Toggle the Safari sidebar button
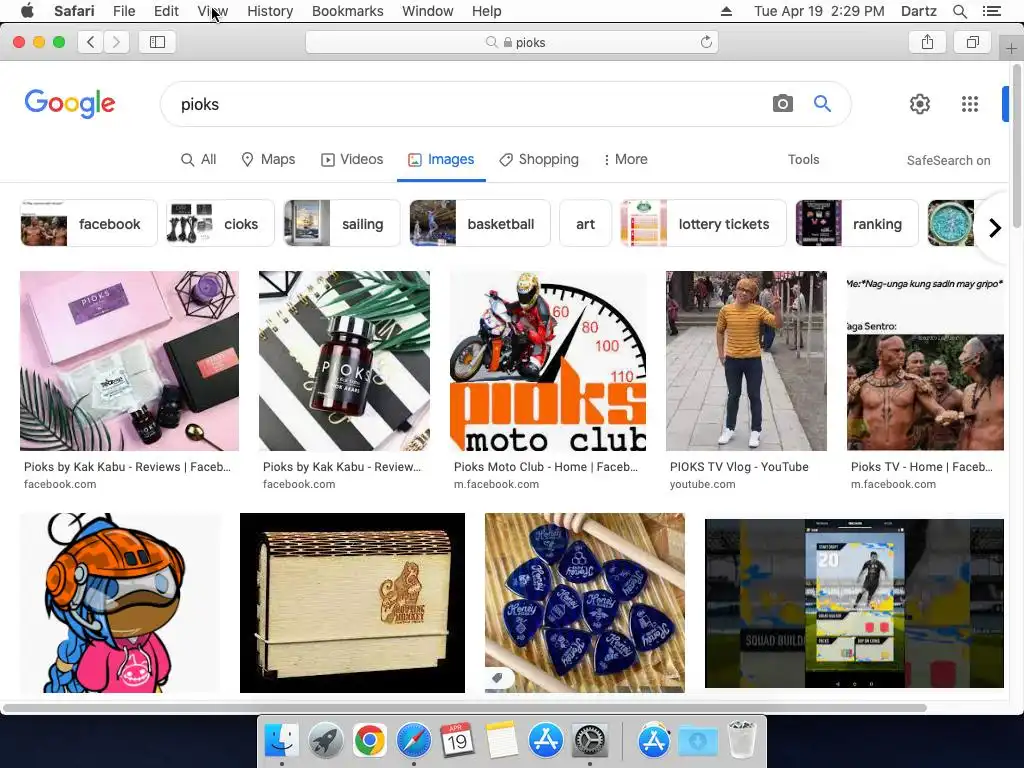Viewport: 1024px width, 768px height. 157,42
